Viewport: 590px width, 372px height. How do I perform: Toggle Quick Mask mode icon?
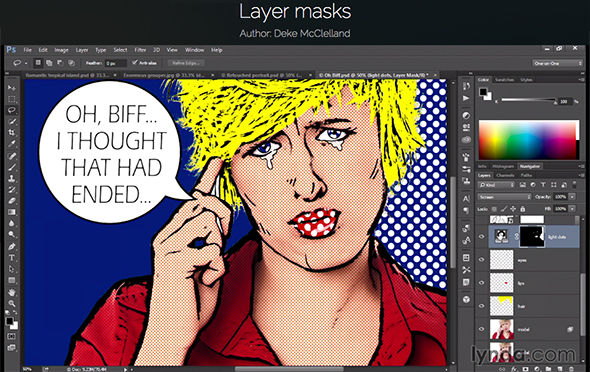point(12,336)
